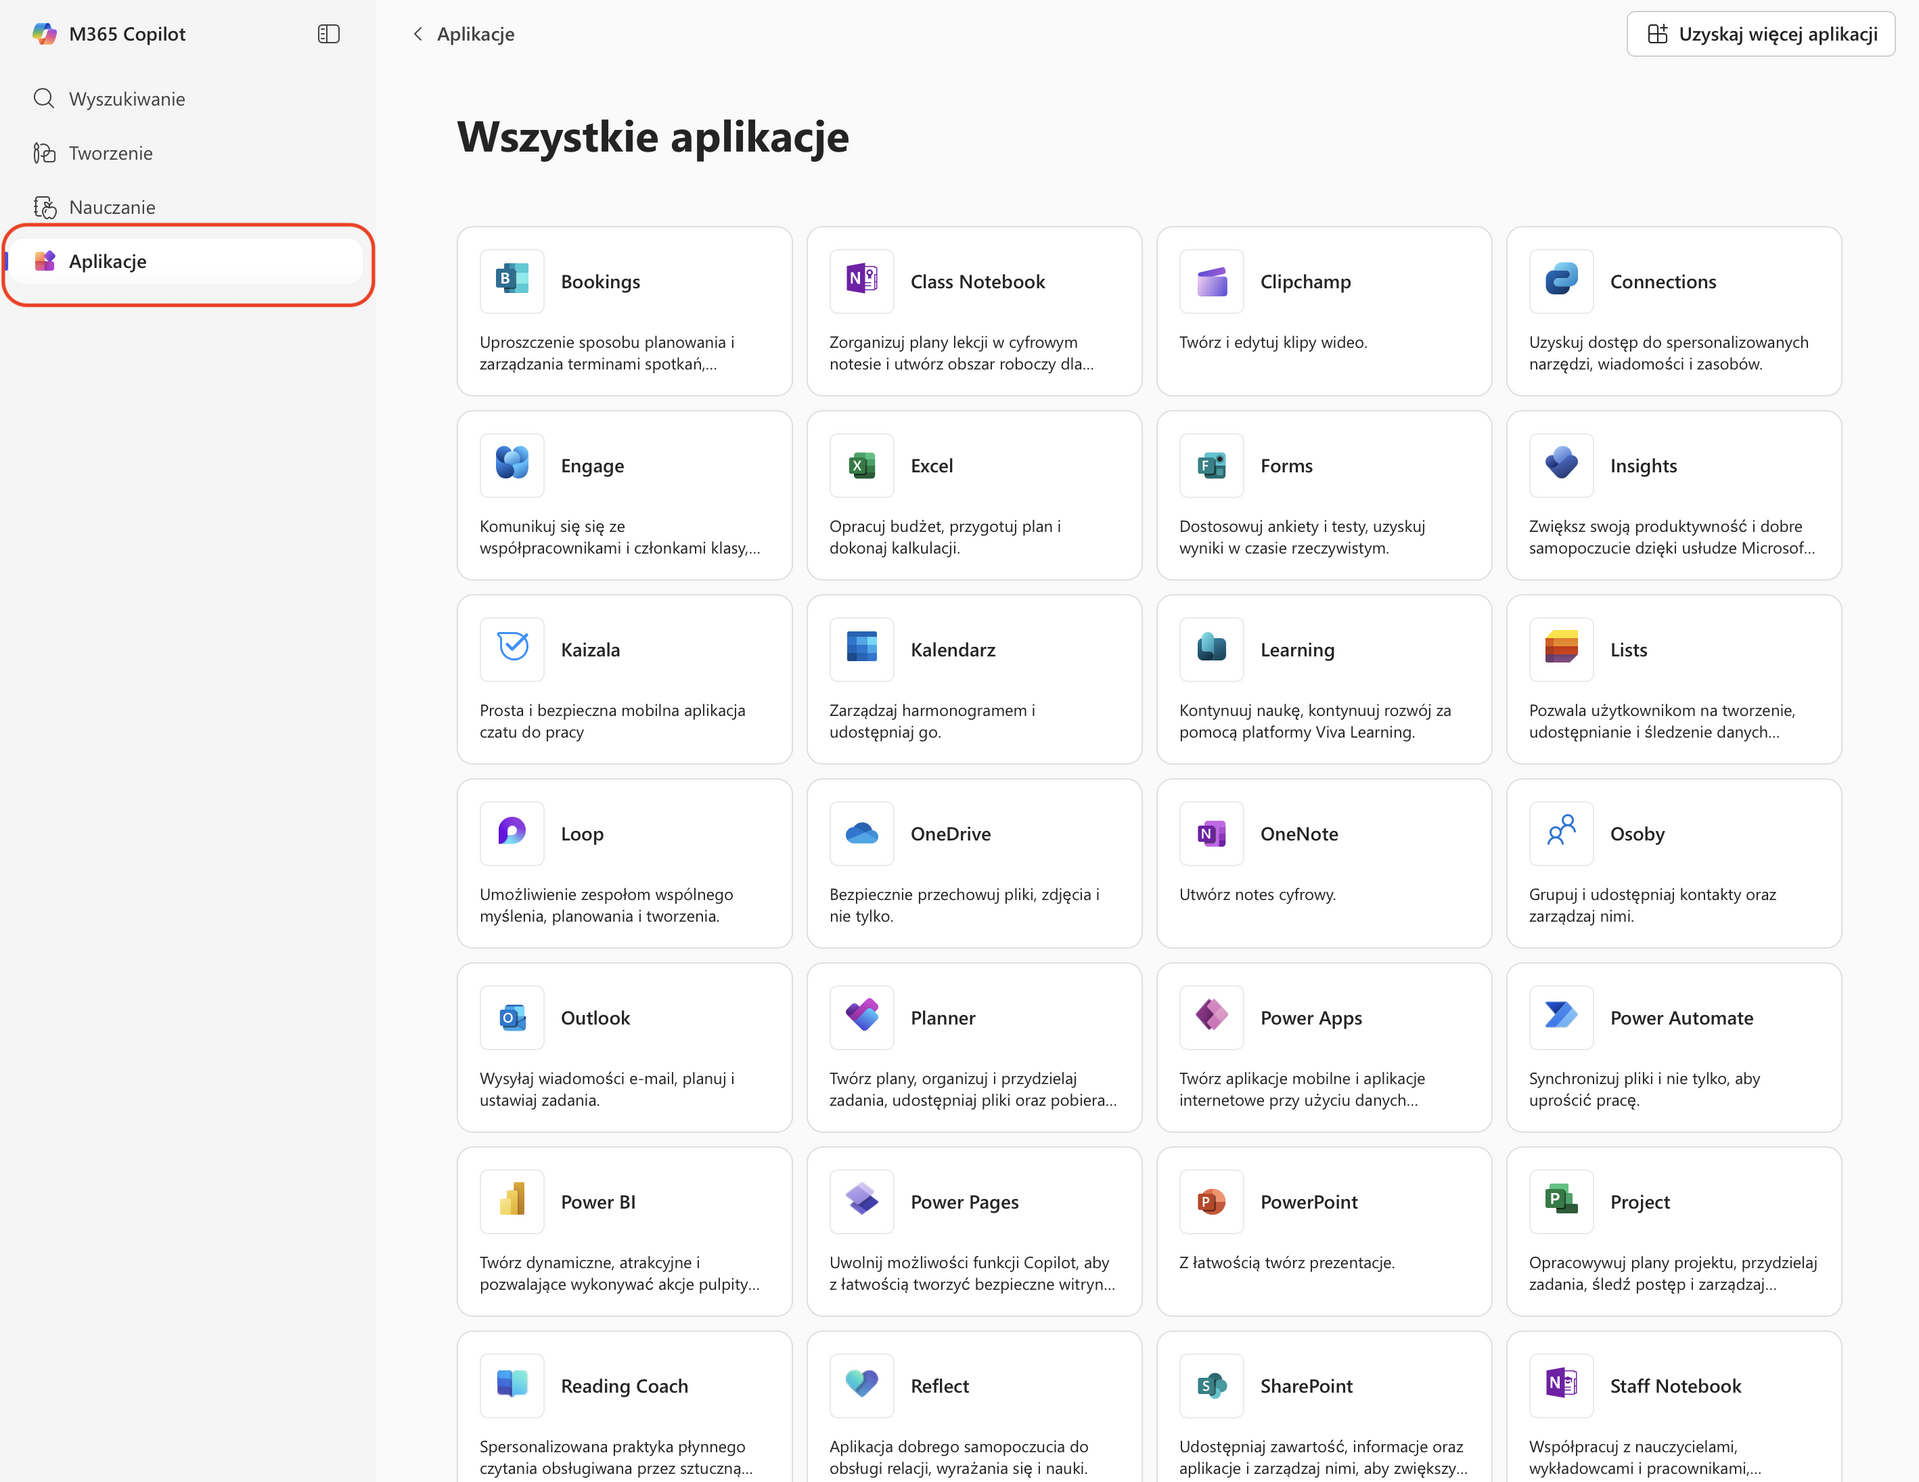
Task: Open the SharePoint app
Action: click(x=1322, y=1400)
